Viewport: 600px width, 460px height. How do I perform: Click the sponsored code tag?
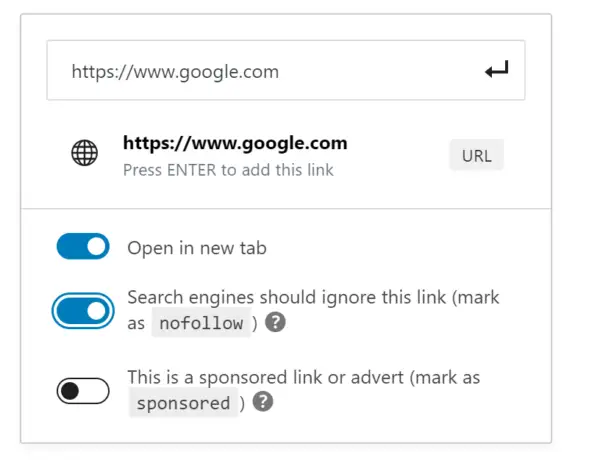pyautogui.click(x=183, y=403)
